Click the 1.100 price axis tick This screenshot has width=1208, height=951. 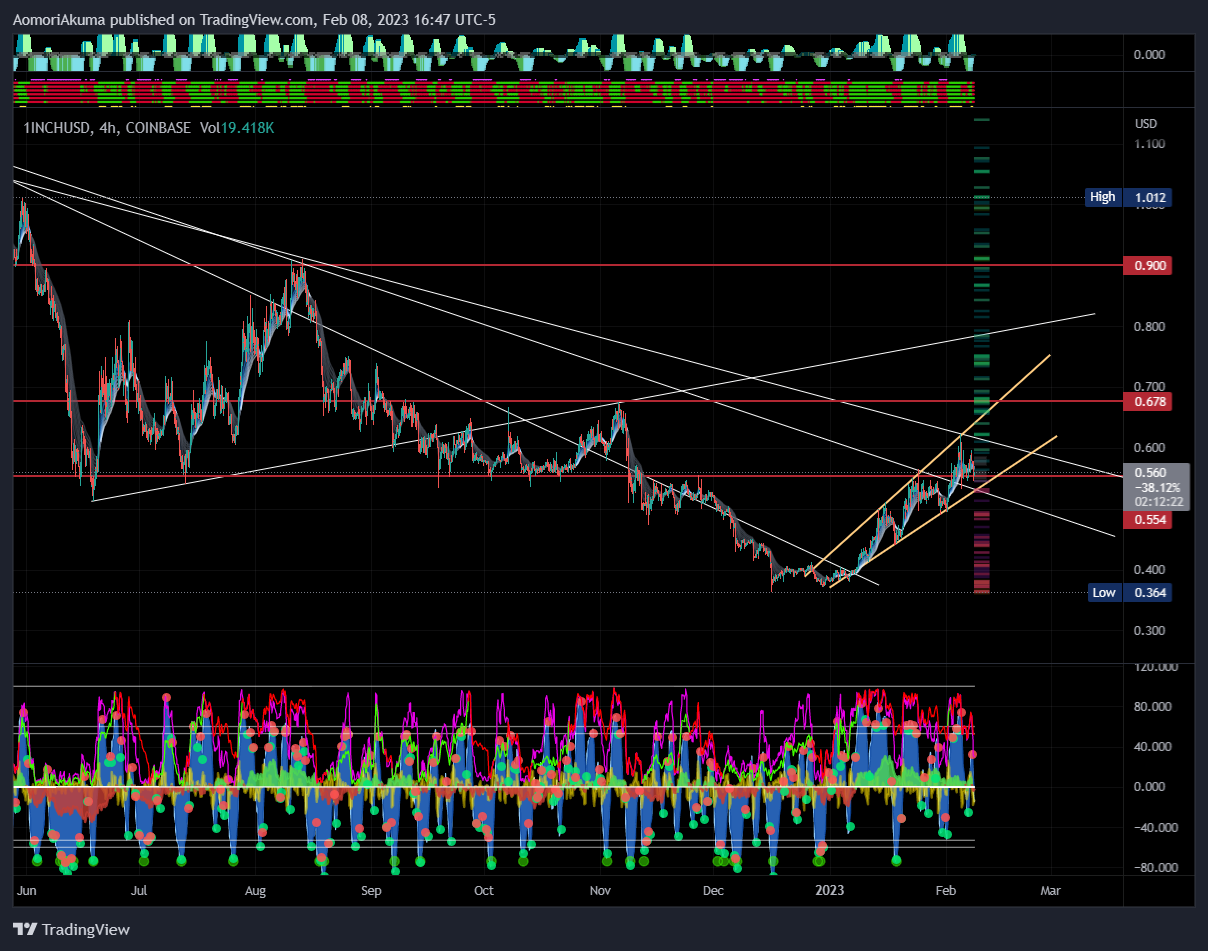pos(1150,144)
